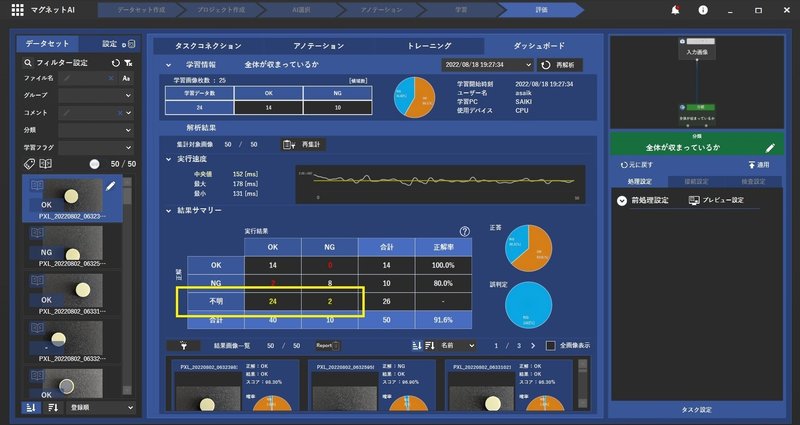Click the タスク設定 button at bottom

pos(696,410)
